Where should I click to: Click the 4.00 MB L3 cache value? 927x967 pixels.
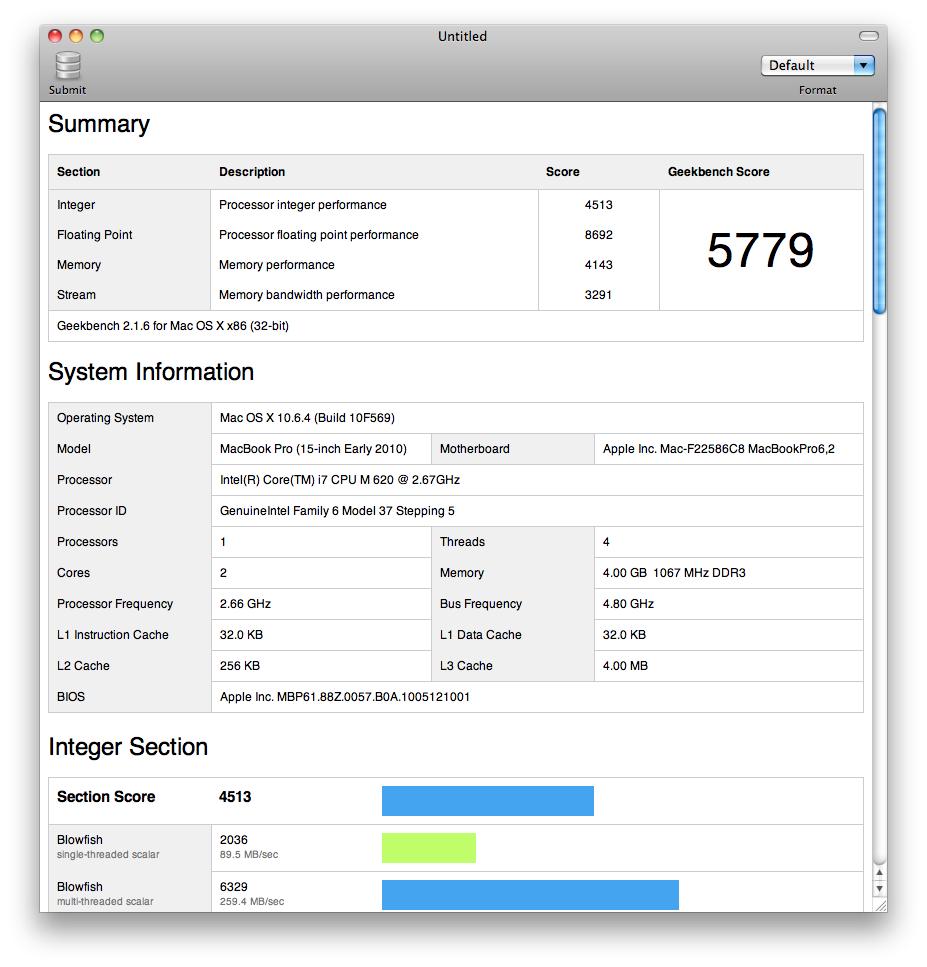pos(625,665)
